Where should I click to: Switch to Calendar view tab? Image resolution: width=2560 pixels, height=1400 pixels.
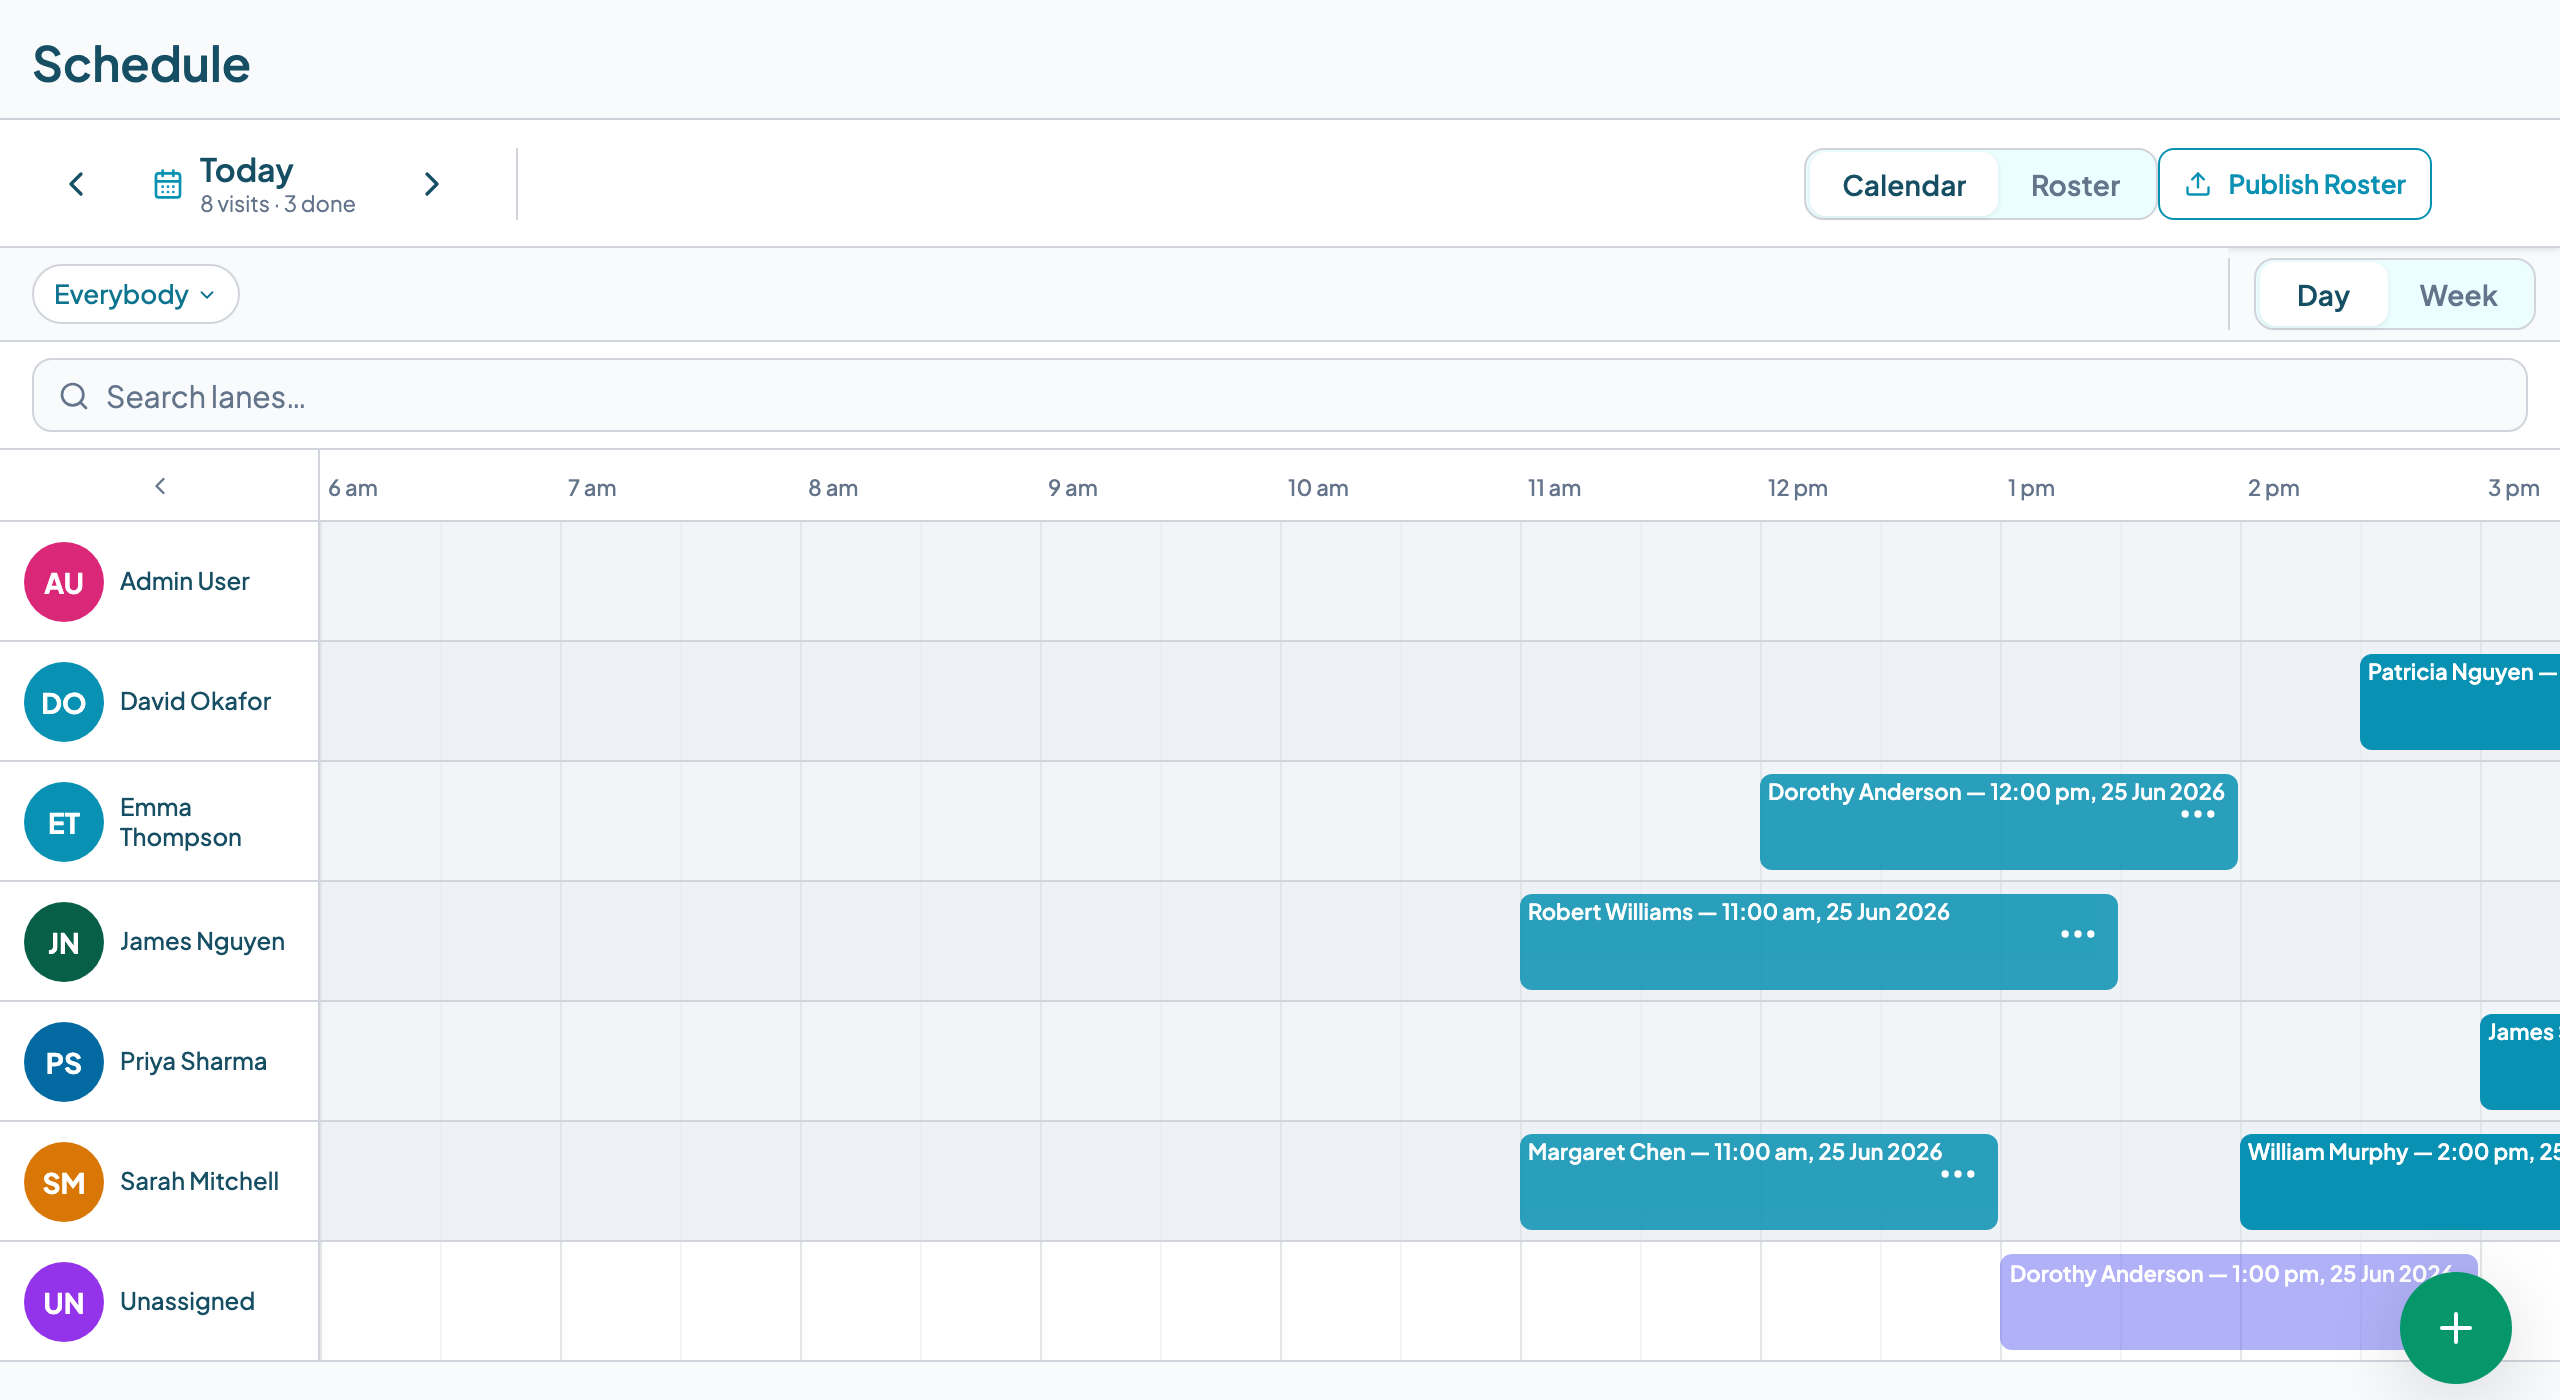1904,185
